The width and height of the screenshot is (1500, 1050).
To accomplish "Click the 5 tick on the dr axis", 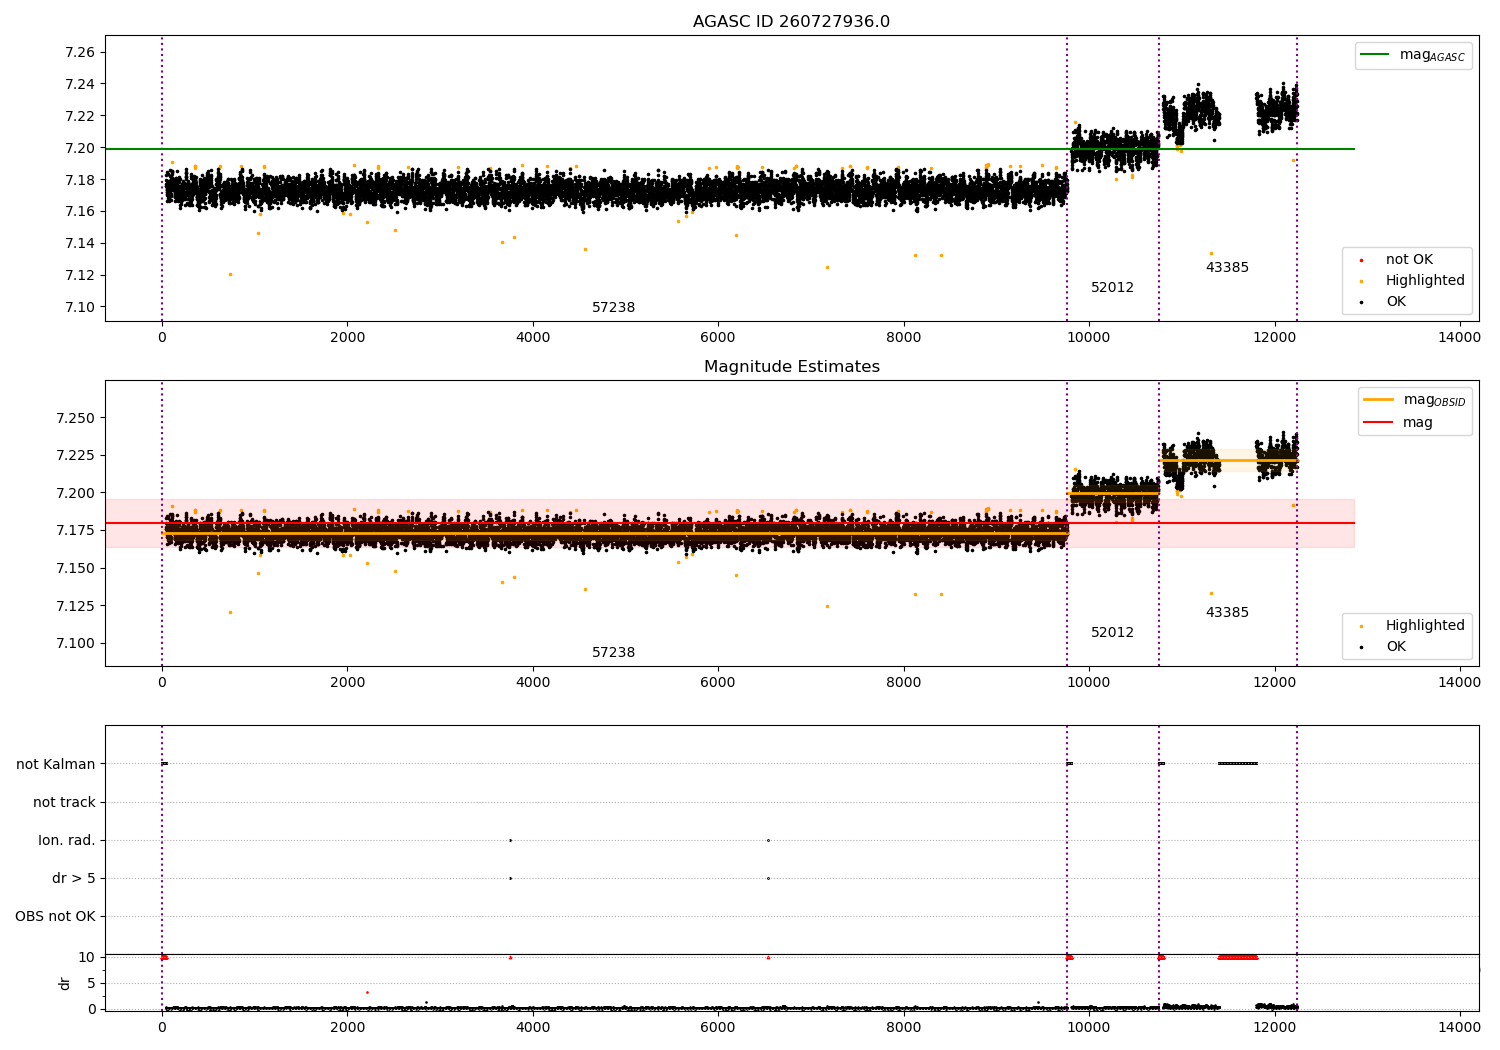I will 91,983.
